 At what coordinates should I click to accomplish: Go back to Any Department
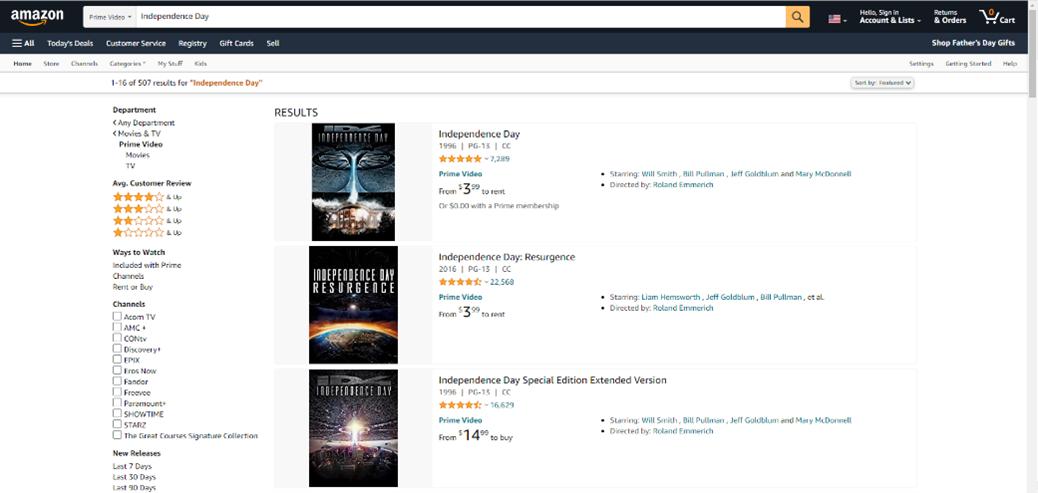pos(144,122)
